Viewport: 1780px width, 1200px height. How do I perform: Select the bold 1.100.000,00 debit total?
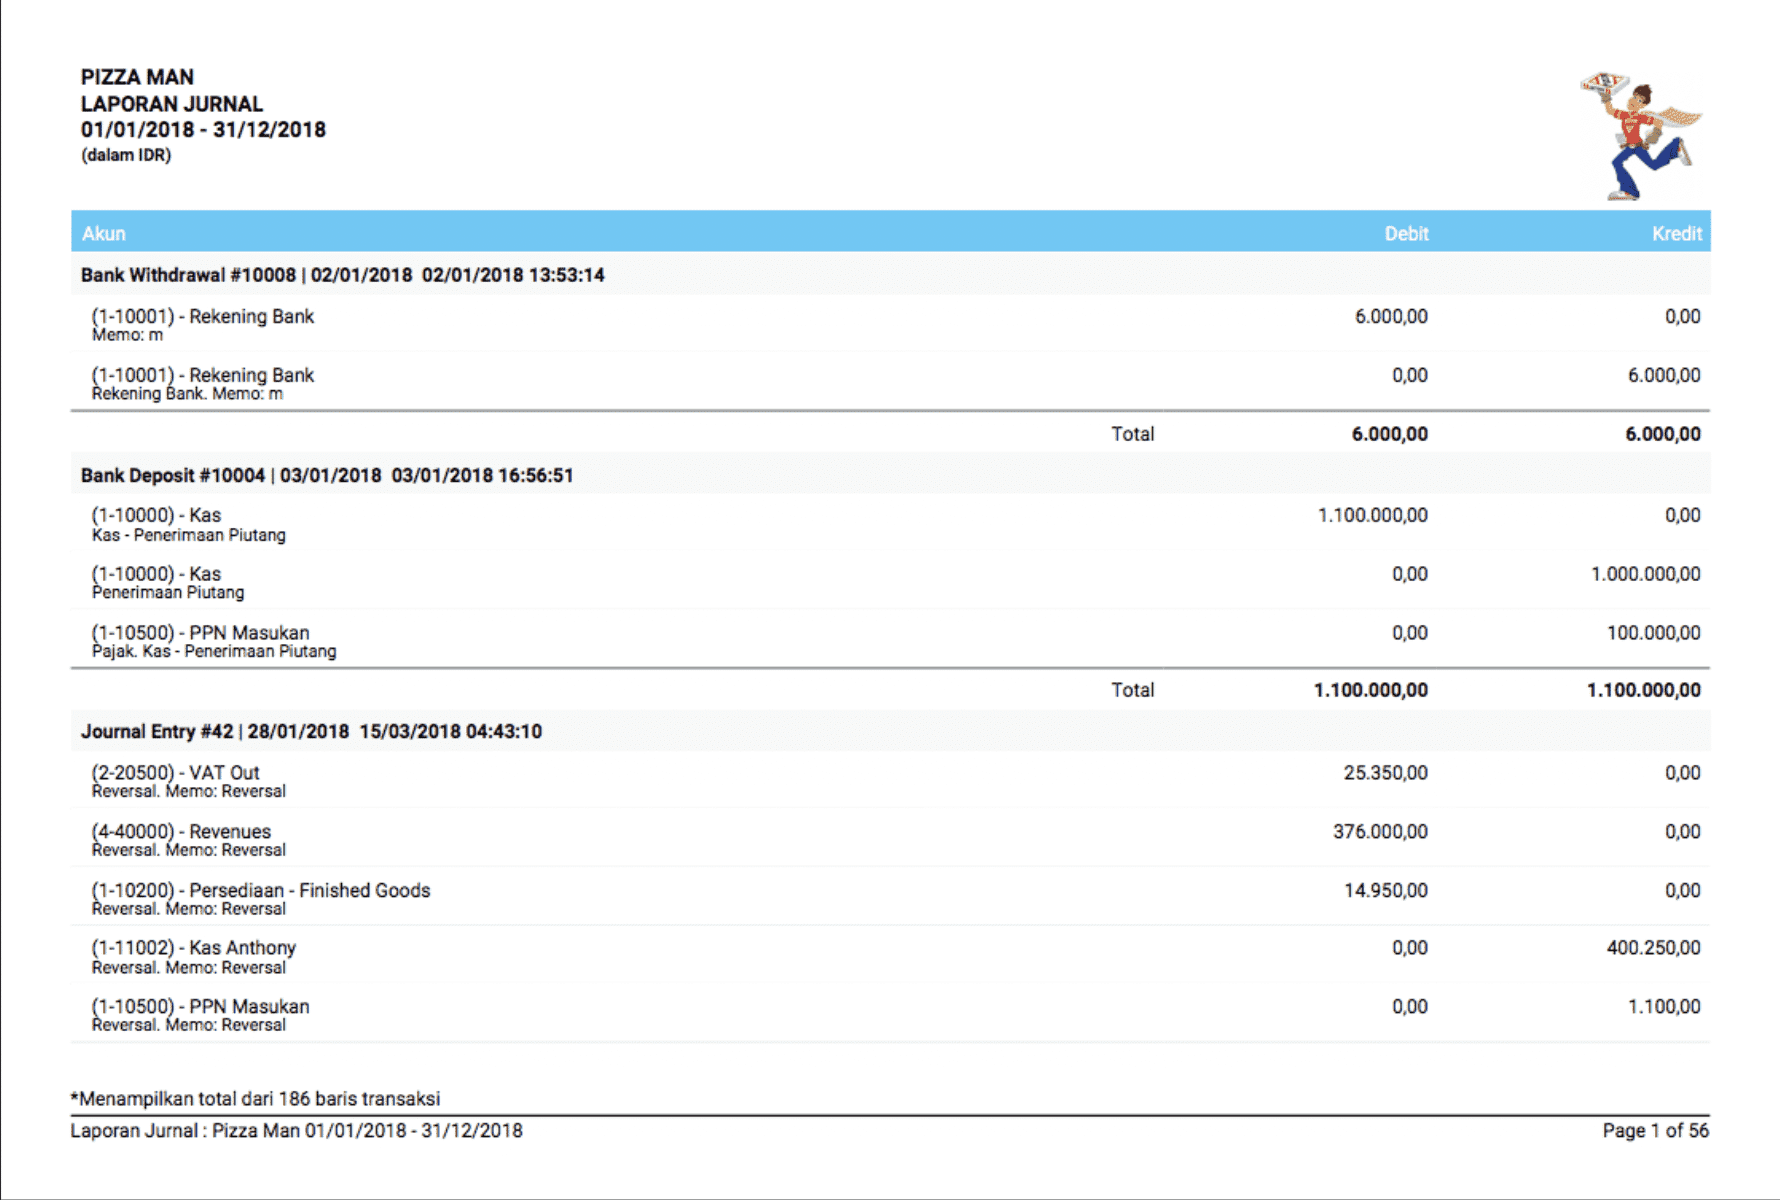[x=1370, y=690]
